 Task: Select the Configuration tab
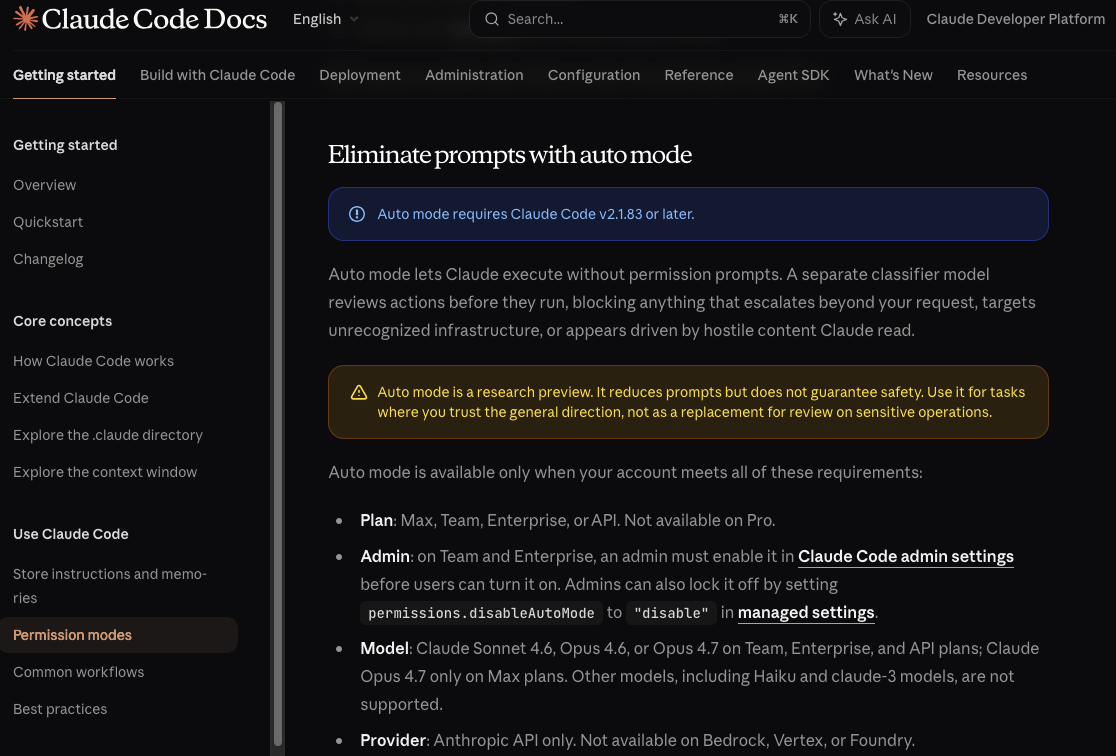(594, 75)
